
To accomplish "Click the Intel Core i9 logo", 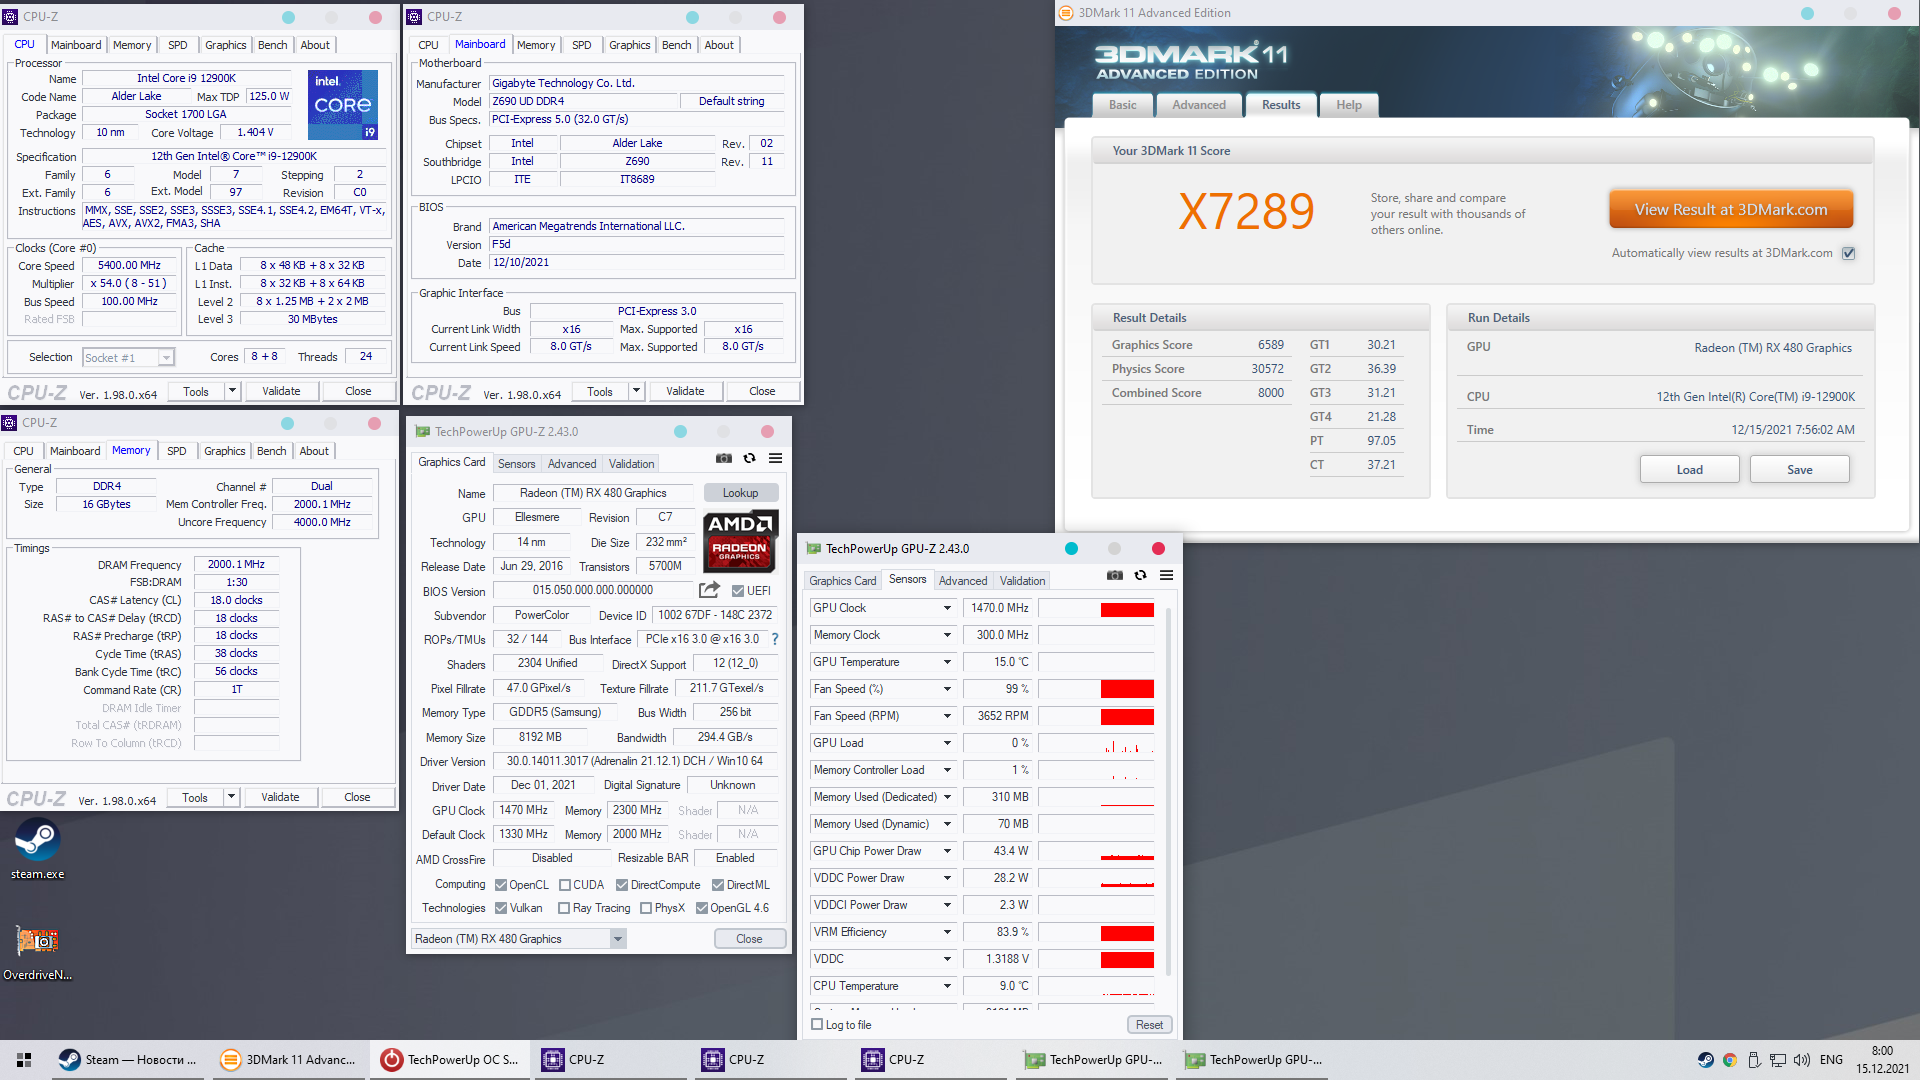I will click(x=343, y=104).
